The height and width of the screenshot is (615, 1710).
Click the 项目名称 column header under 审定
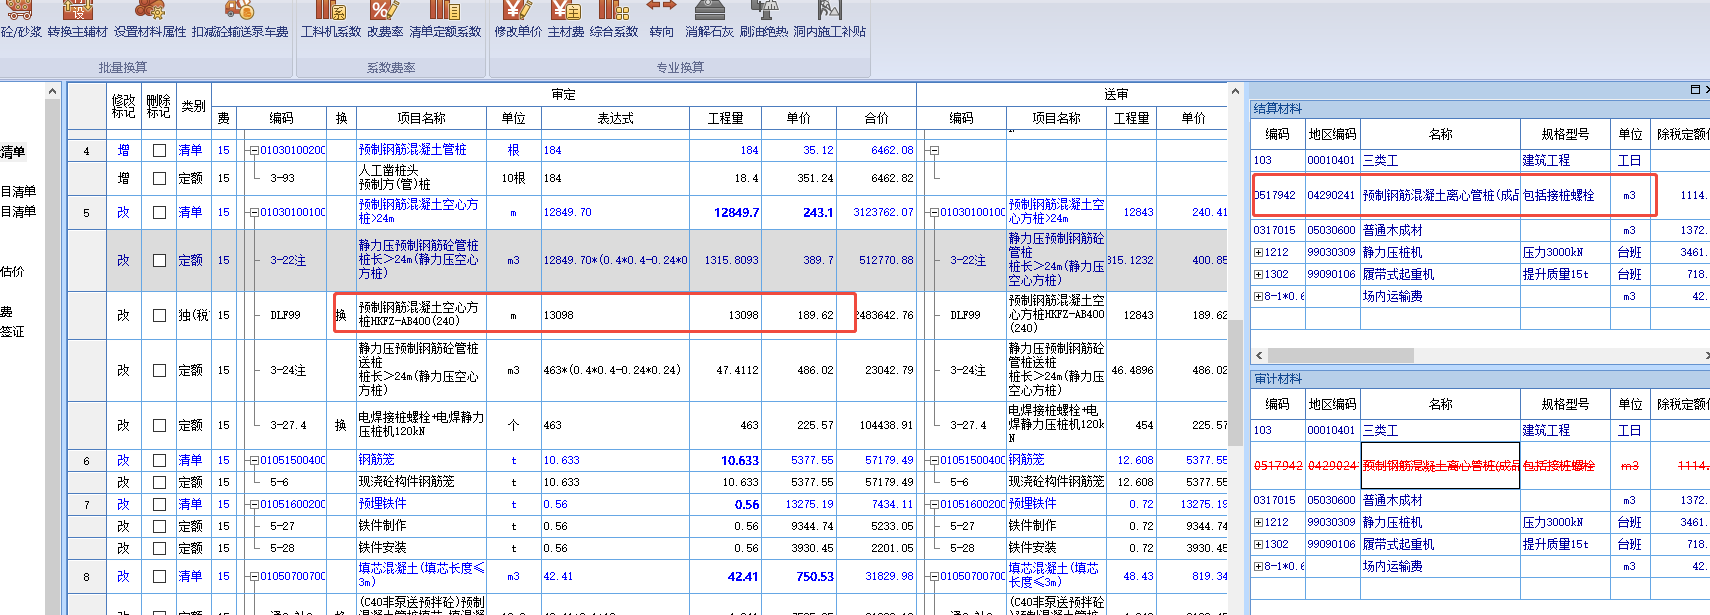coord(421,118)
